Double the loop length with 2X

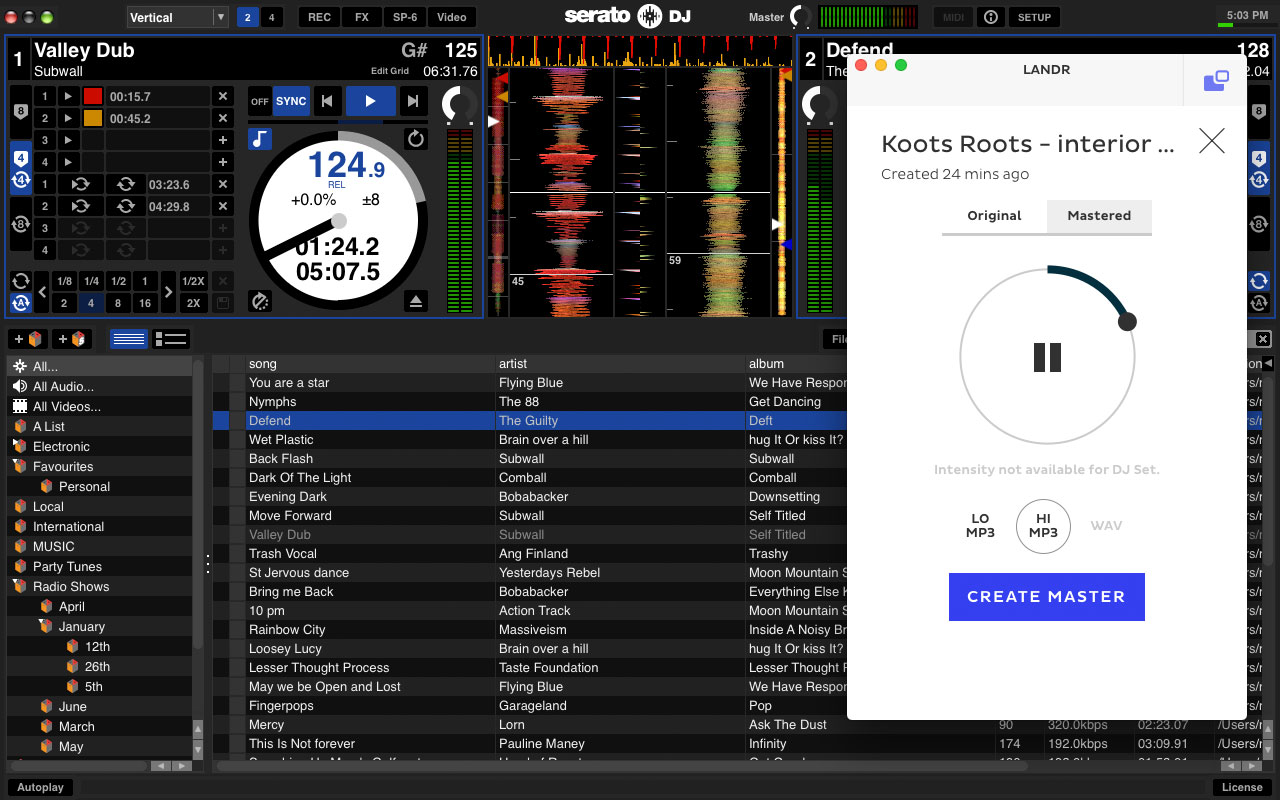tap(194, 303)
